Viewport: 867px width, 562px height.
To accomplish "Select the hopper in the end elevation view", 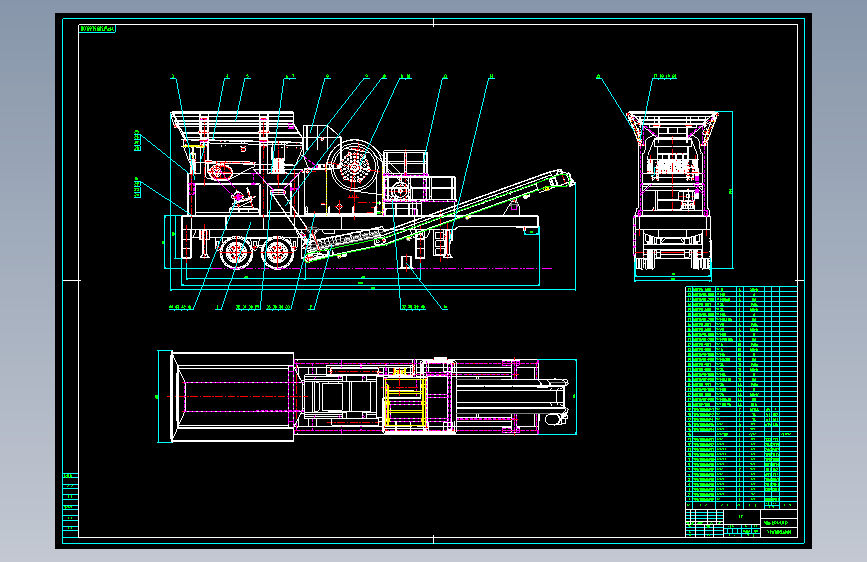I will click(x=672, y=127).
